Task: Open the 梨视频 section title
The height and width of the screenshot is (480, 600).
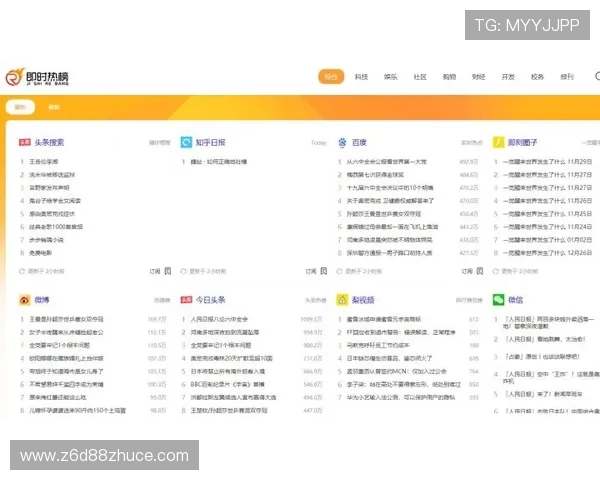Action: [363, 300]
